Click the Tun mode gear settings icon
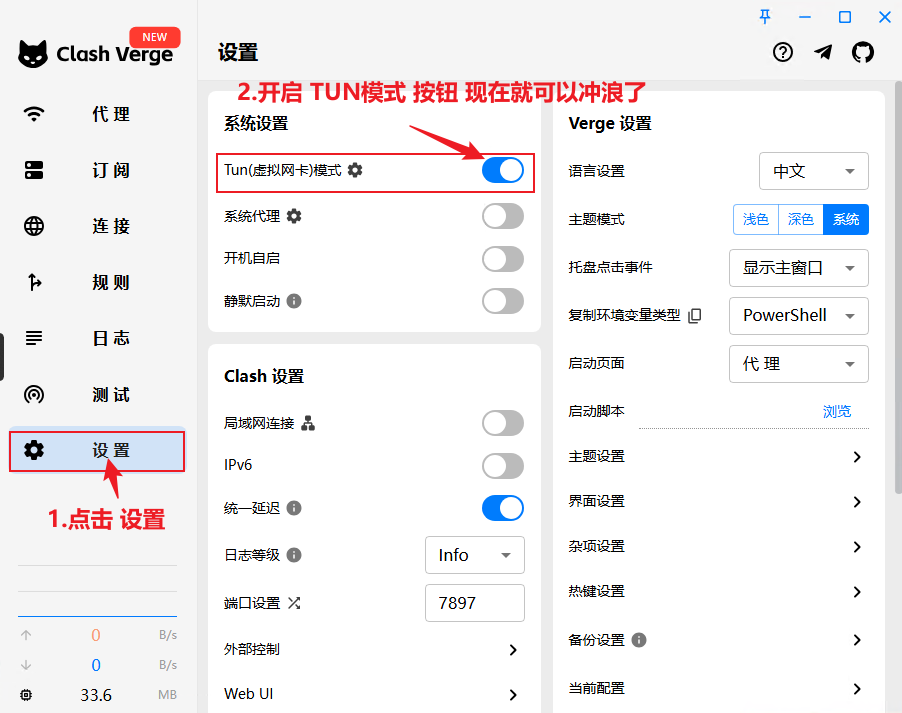Image resolution: width=902 pixels, height=713 pixels. [x=355, y=170]
